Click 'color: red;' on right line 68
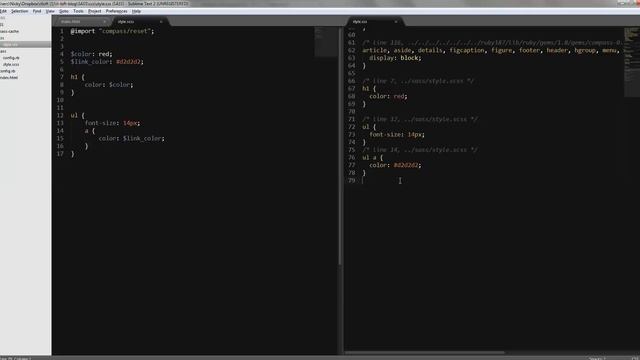The height and width of the screenshot is (360, 640). [388, 96]
